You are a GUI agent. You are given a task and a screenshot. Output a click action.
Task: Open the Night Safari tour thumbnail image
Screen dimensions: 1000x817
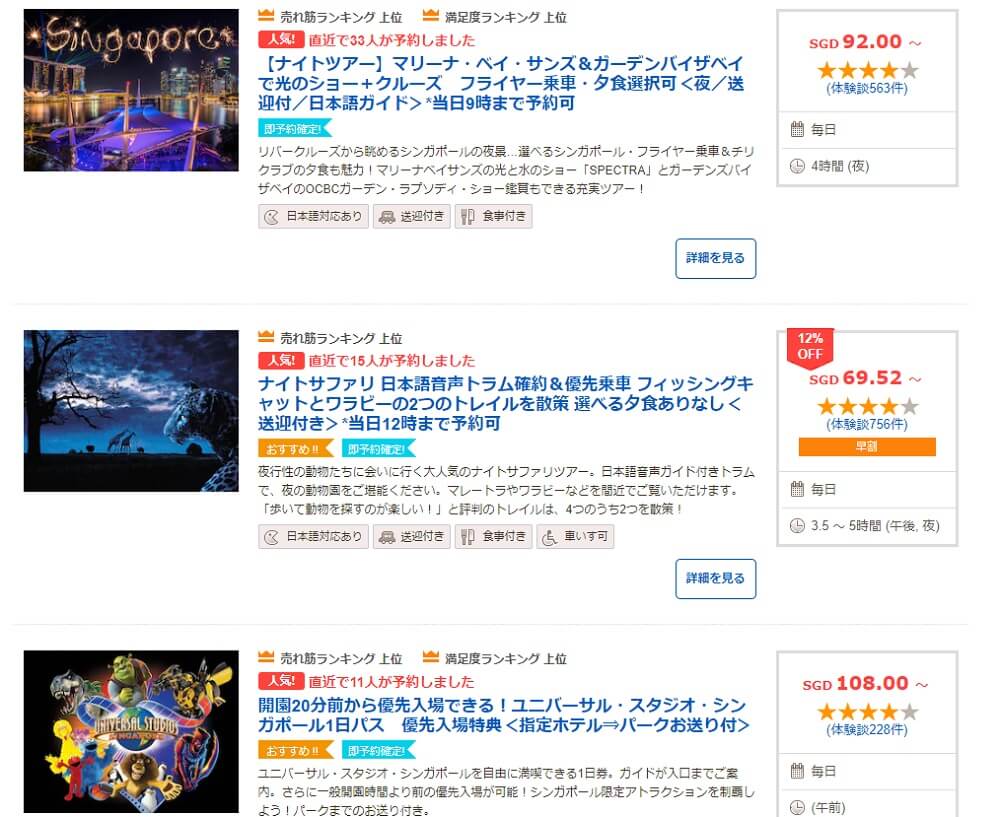131,411
